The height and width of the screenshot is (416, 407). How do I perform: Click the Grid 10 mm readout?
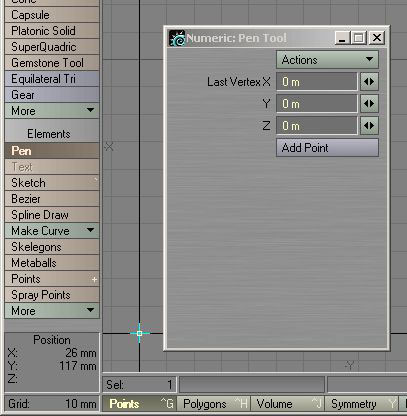click(52, 404)
